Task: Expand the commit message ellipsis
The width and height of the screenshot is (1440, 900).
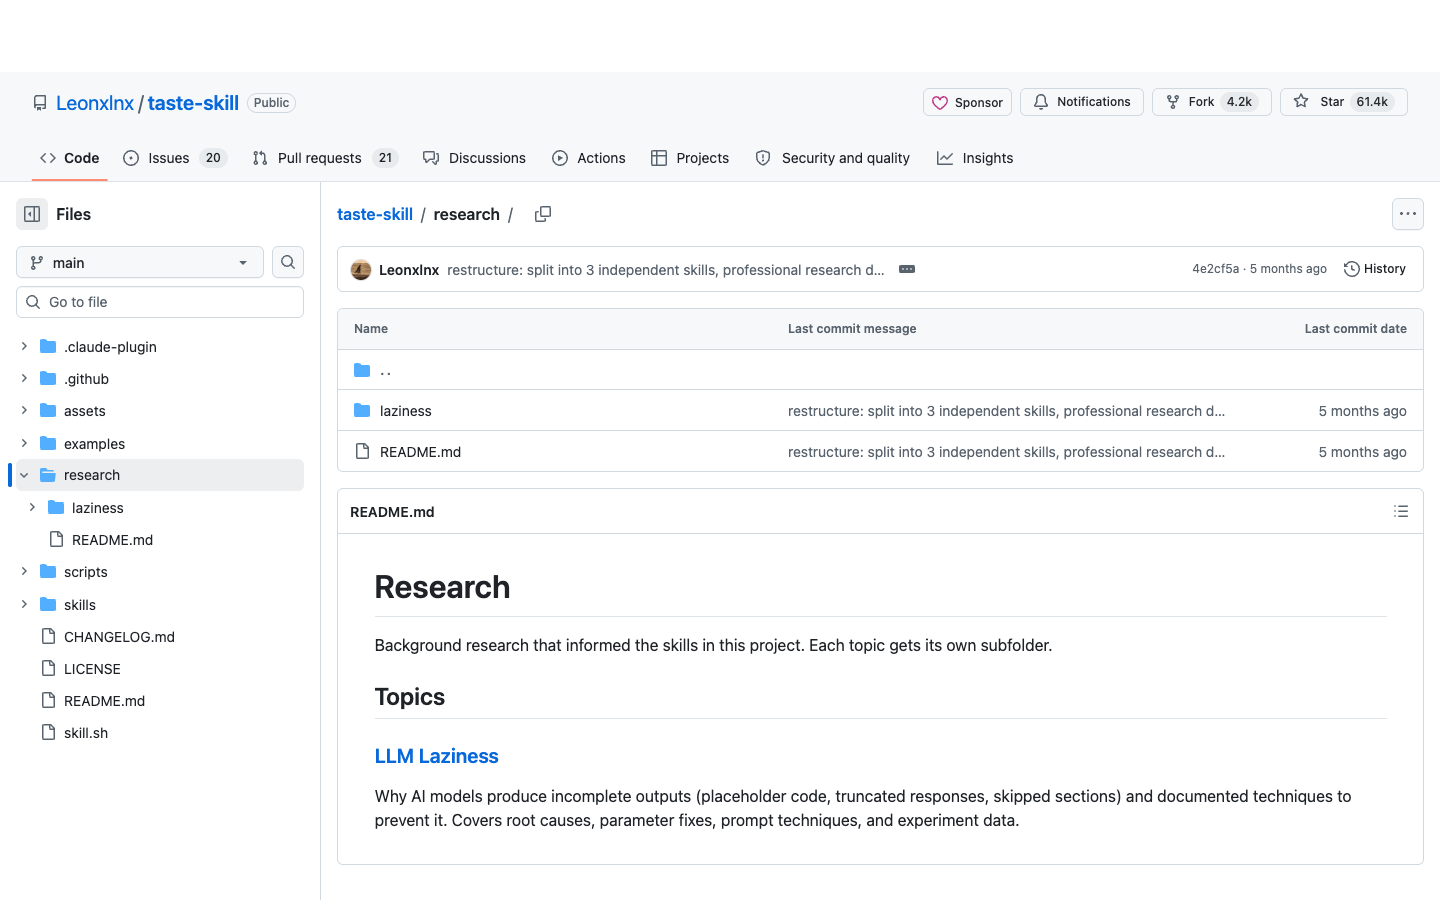Action: [x=907, y=269]
